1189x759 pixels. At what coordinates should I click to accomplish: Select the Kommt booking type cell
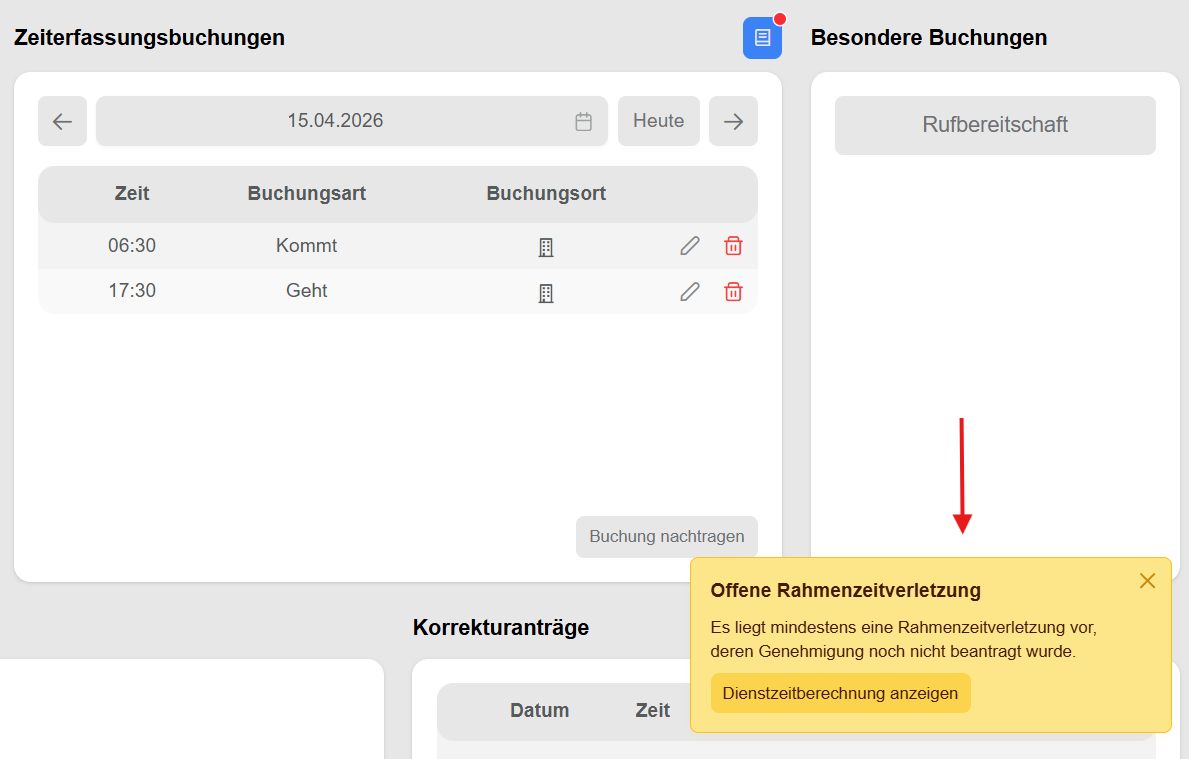coord(306,246)
